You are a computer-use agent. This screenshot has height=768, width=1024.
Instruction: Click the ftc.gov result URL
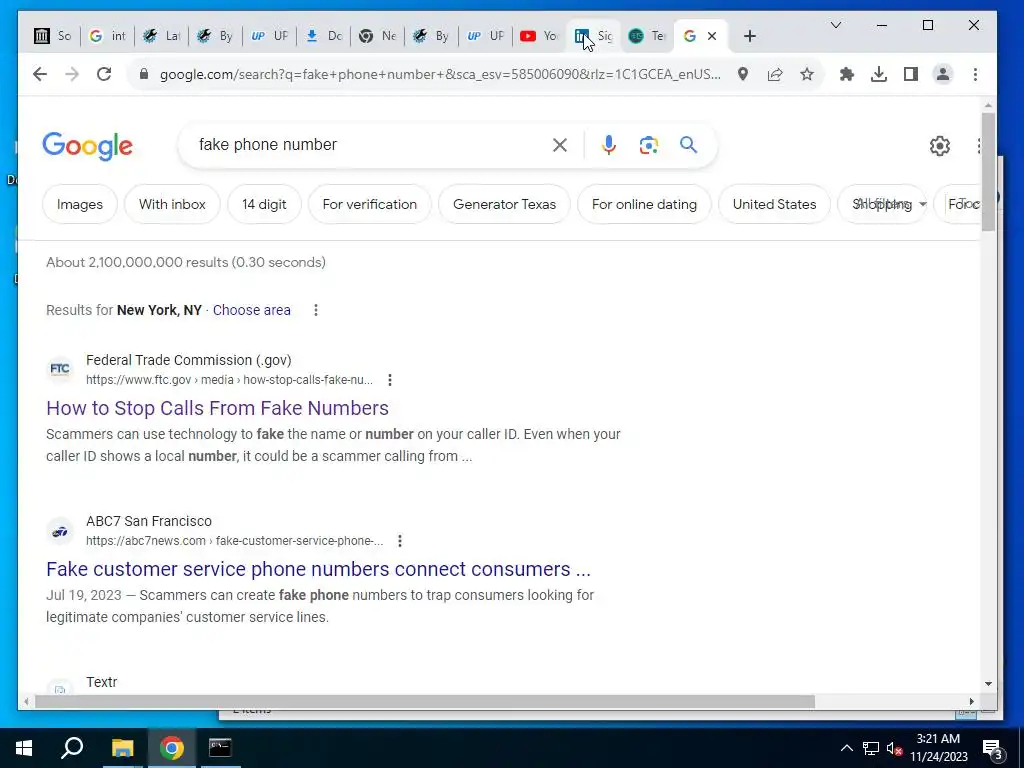coord(229,380)
